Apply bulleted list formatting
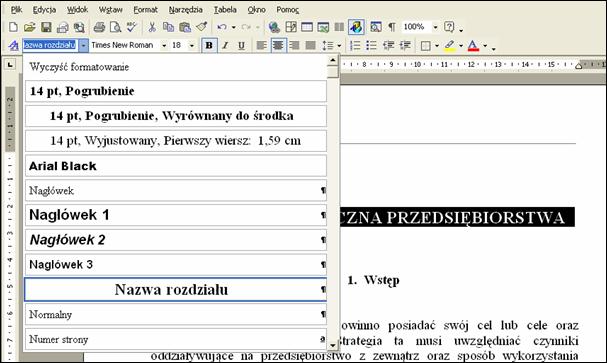 [371, 46]
